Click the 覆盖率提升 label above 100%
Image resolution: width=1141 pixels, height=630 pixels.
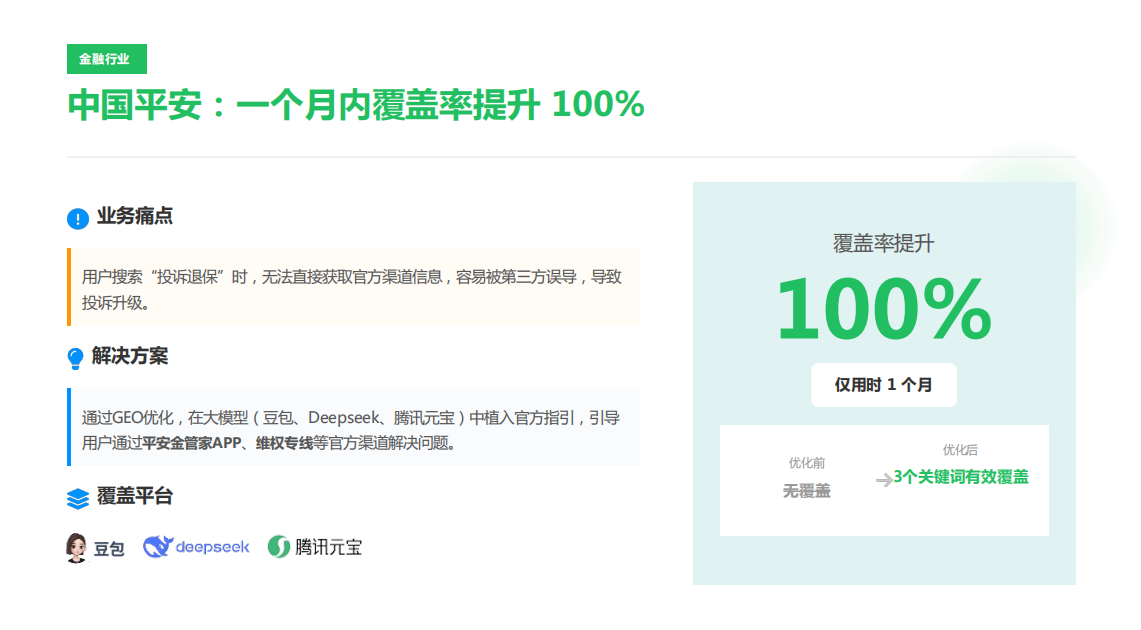883,243
